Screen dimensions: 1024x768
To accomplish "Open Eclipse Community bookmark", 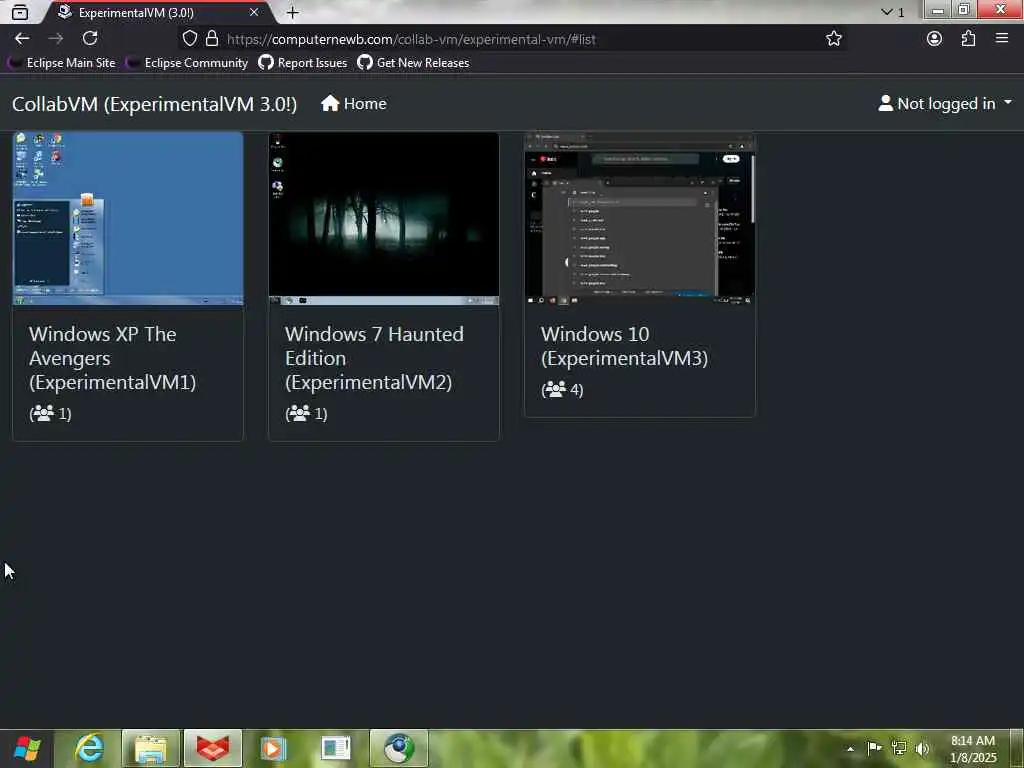I will tap(187, 63).
